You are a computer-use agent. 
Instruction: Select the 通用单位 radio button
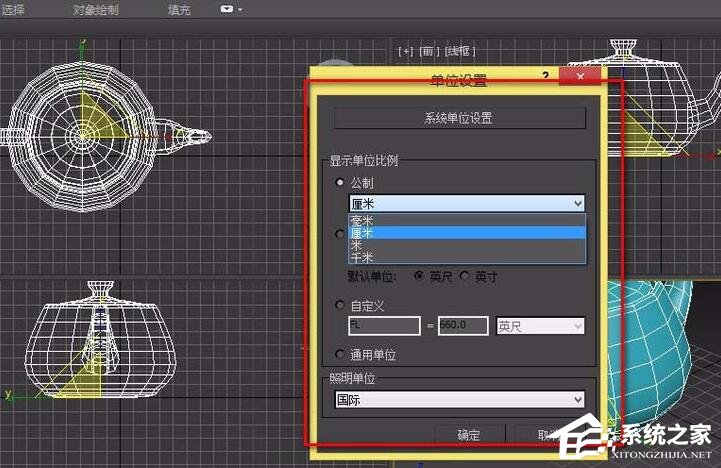[340, 354]
